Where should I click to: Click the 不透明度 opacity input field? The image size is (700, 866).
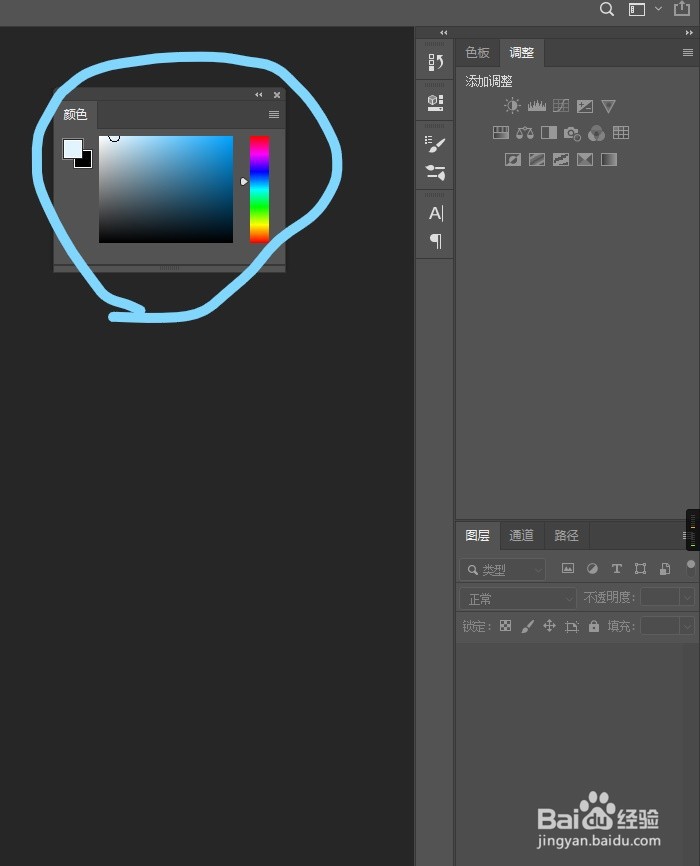(x=660, y=597)
